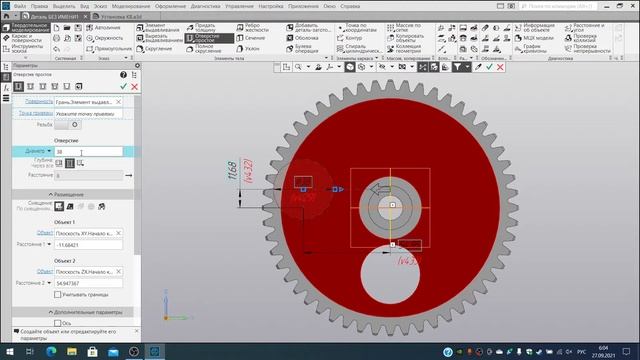Activate Отверстие простое hole command
The height and width of the screenshot is (360, 640).
[209, 38]
